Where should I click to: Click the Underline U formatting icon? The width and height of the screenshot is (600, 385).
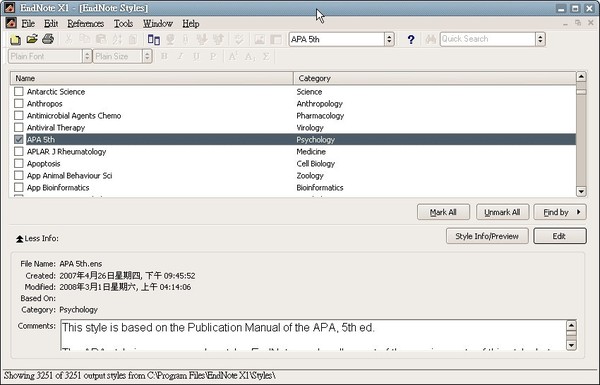[196, 57]
